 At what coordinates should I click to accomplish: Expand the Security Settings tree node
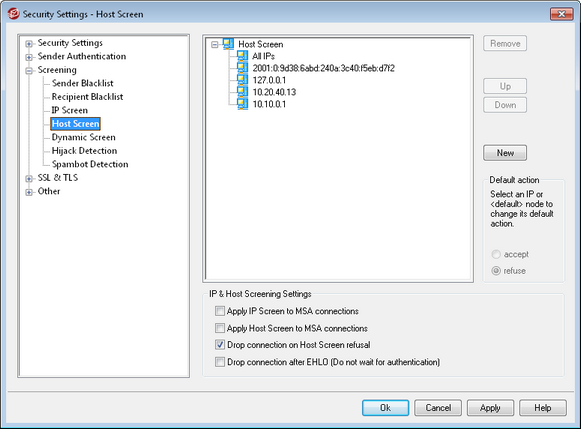click(29, 44)
